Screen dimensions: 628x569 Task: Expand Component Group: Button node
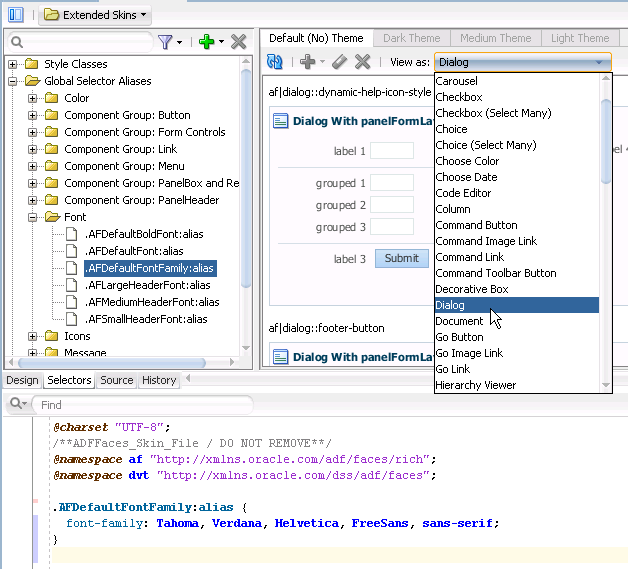click(32, 115)
